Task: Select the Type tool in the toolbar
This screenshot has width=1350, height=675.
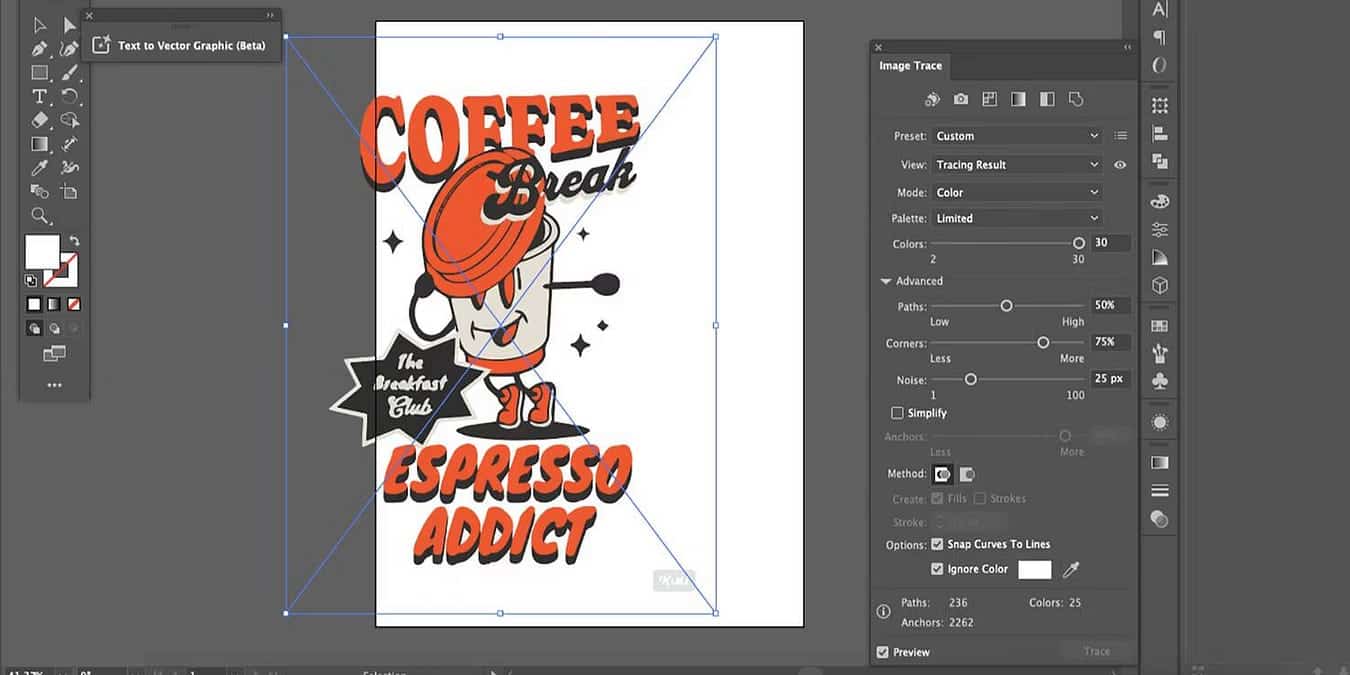Action: click(x=39, y=96)
